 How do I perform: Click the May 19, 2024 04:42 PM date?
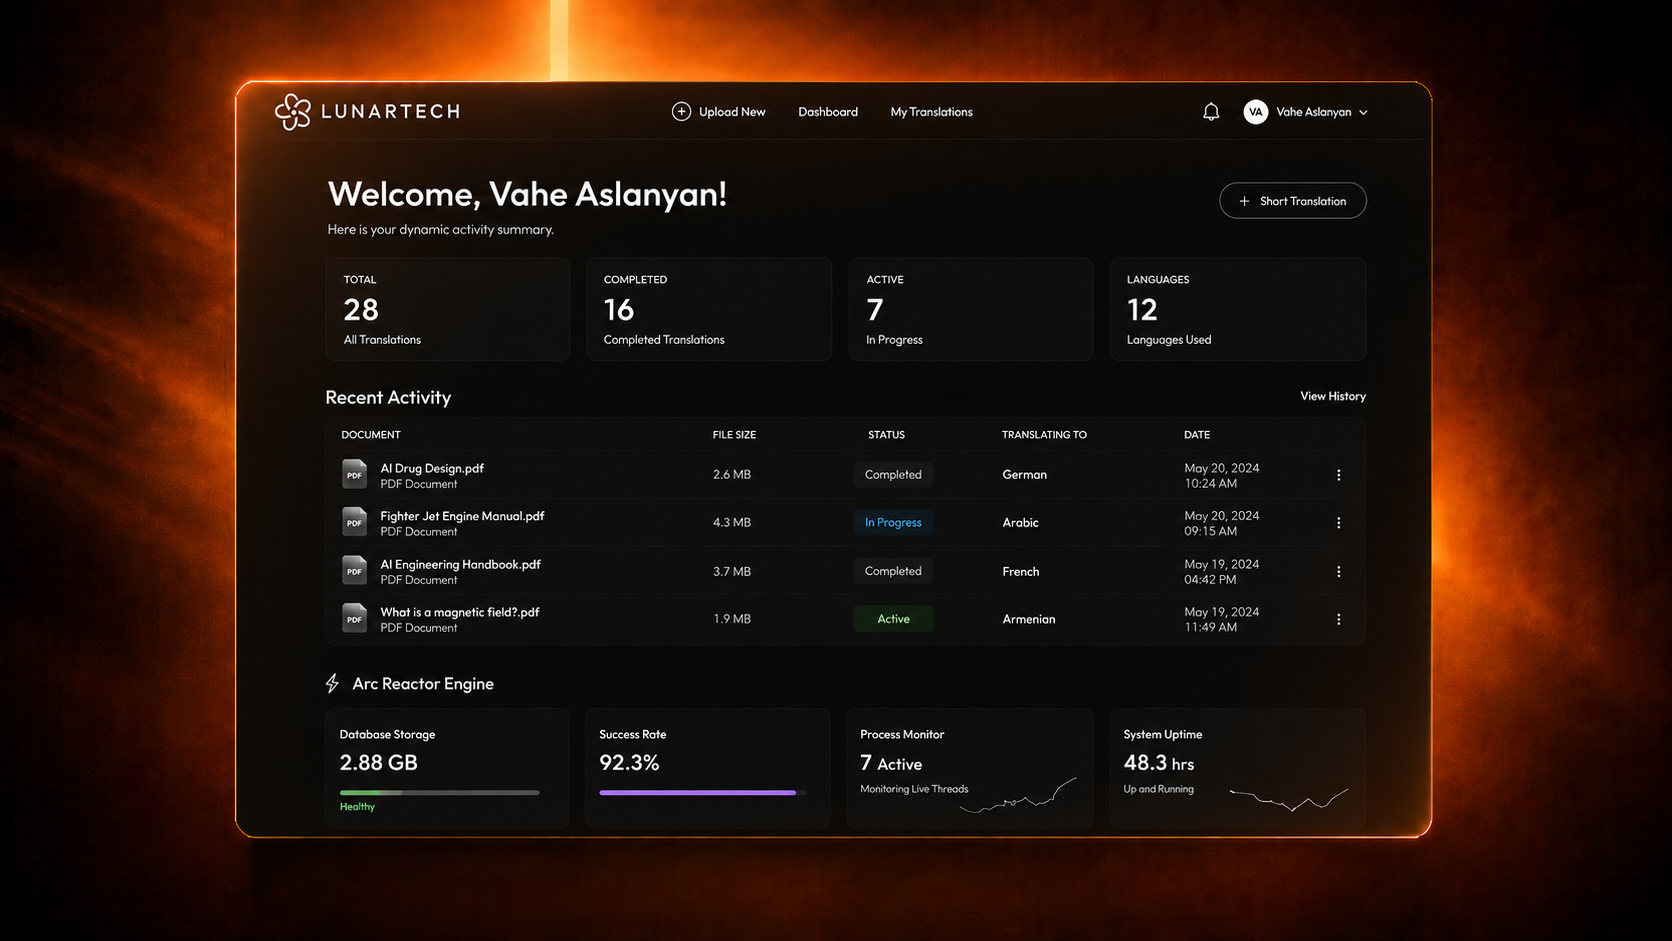coord(1222,572)
